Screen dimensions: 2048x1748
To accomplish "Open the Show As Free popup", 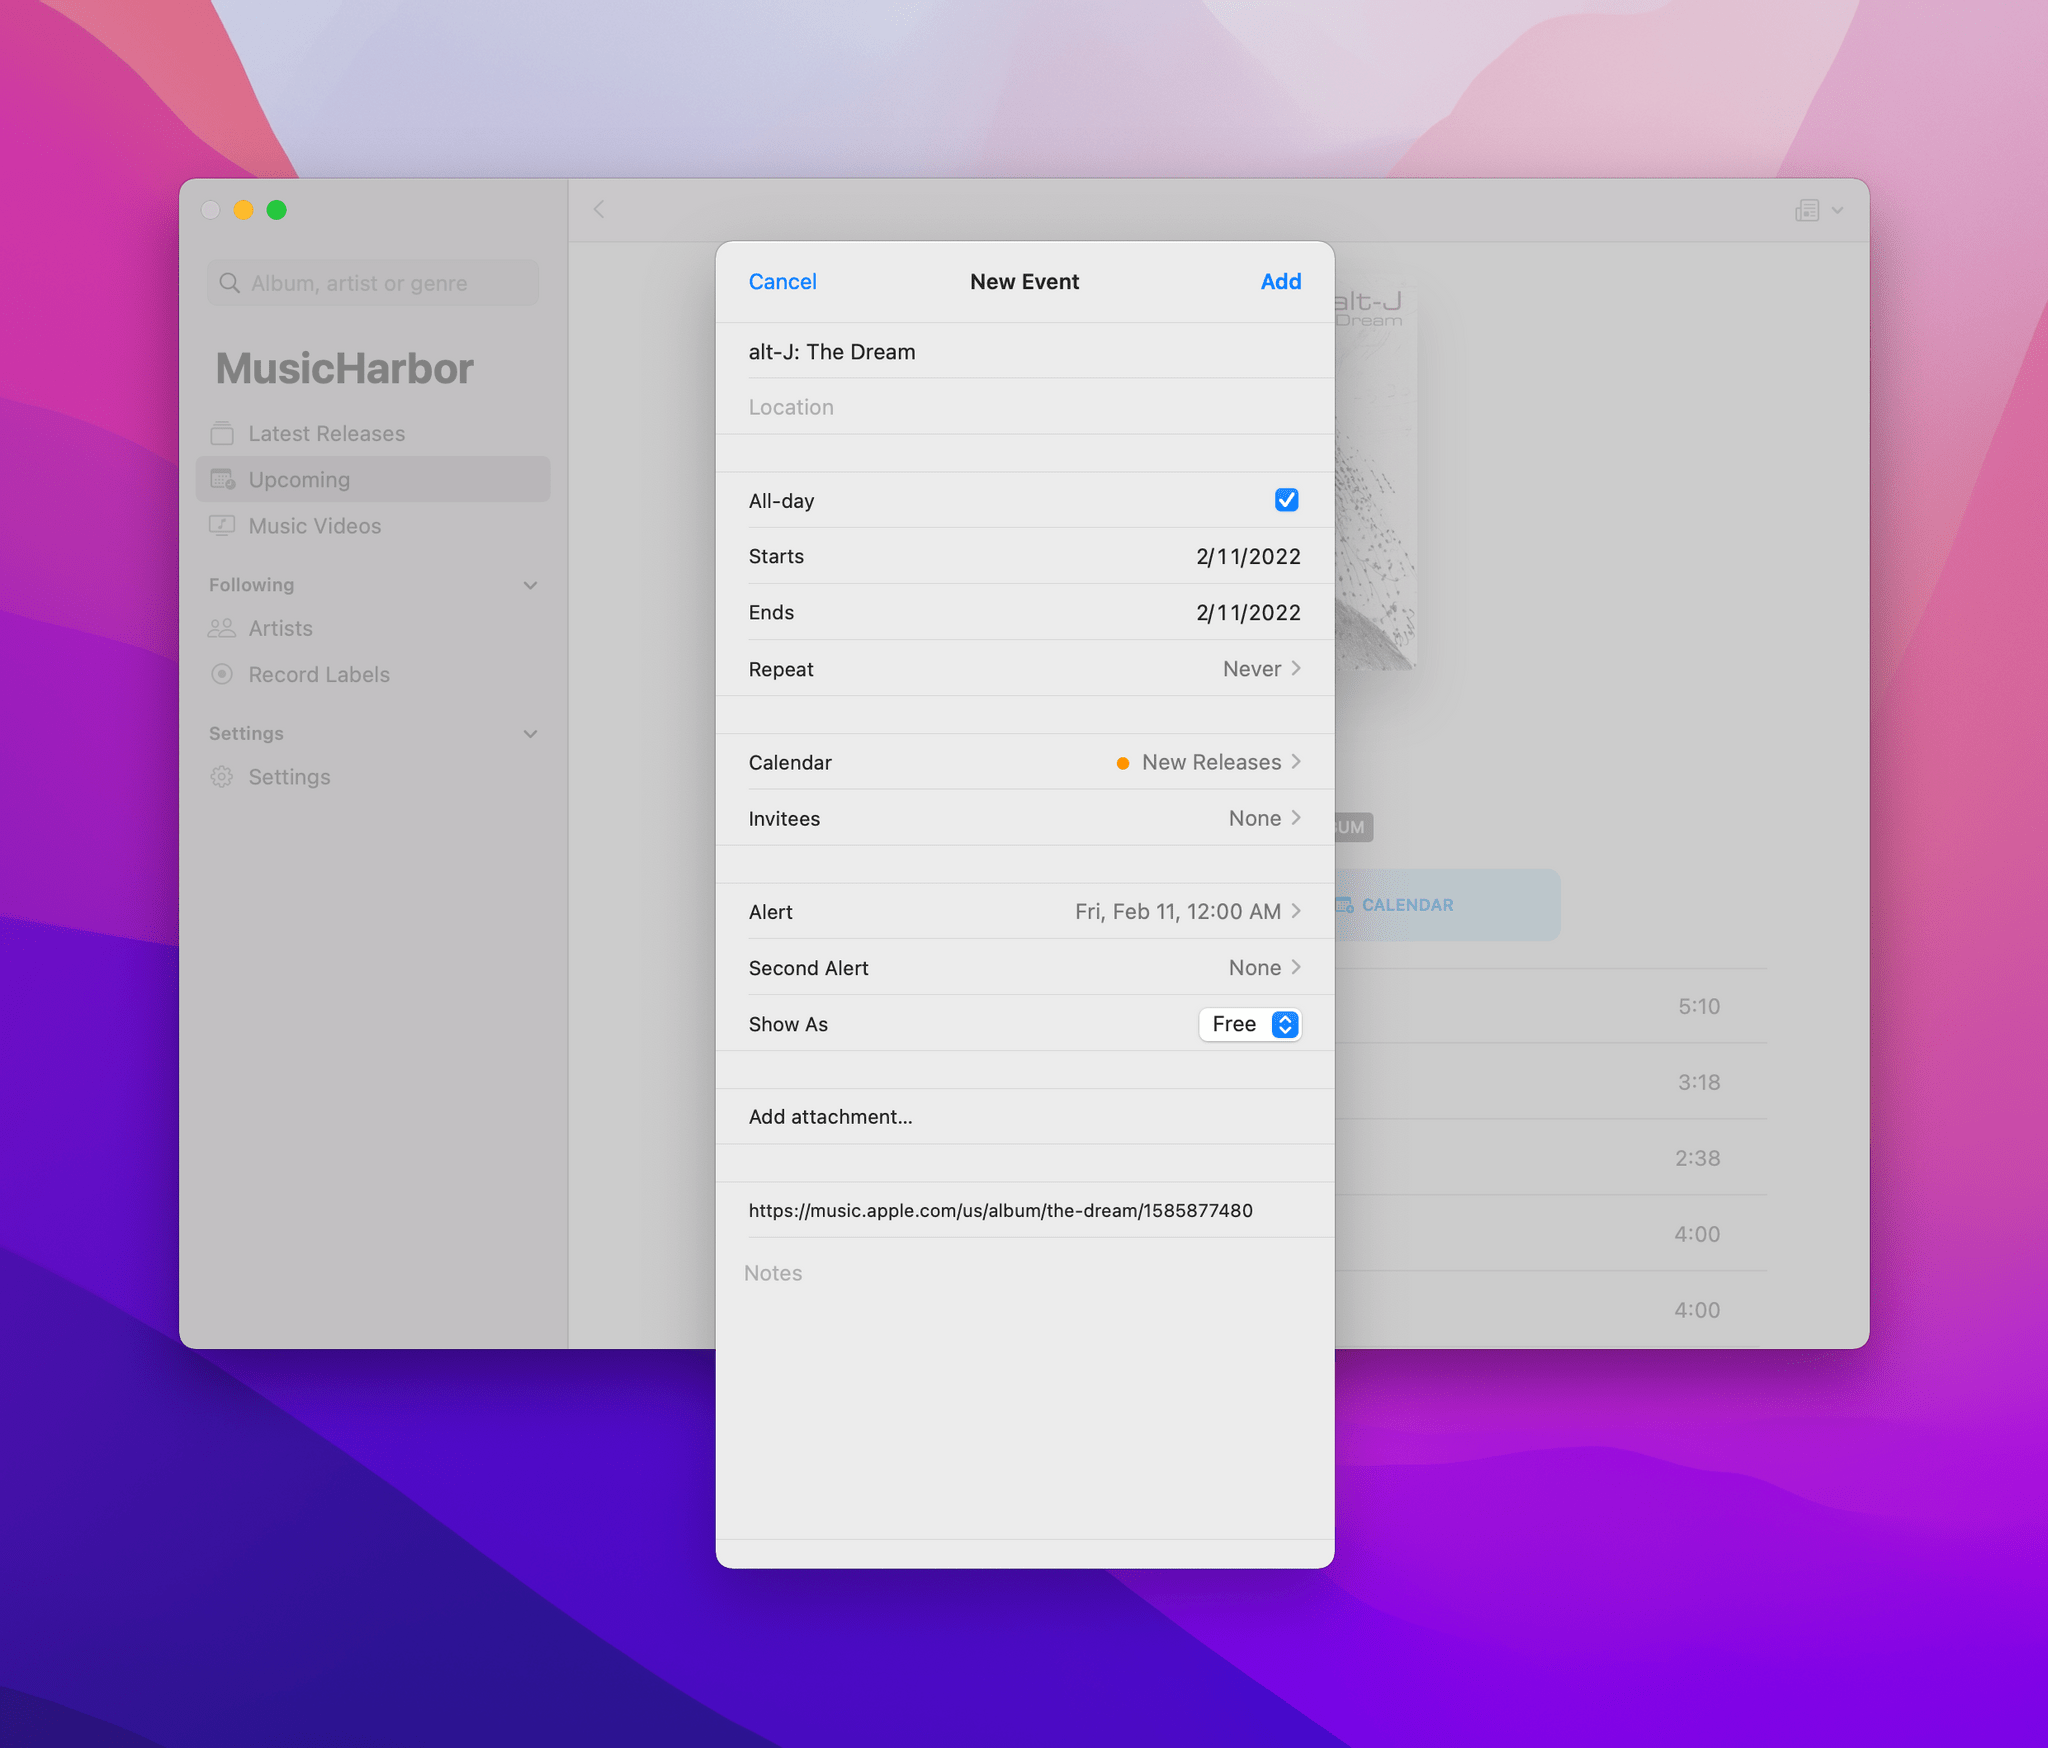I will [x=1250, y=1024].
